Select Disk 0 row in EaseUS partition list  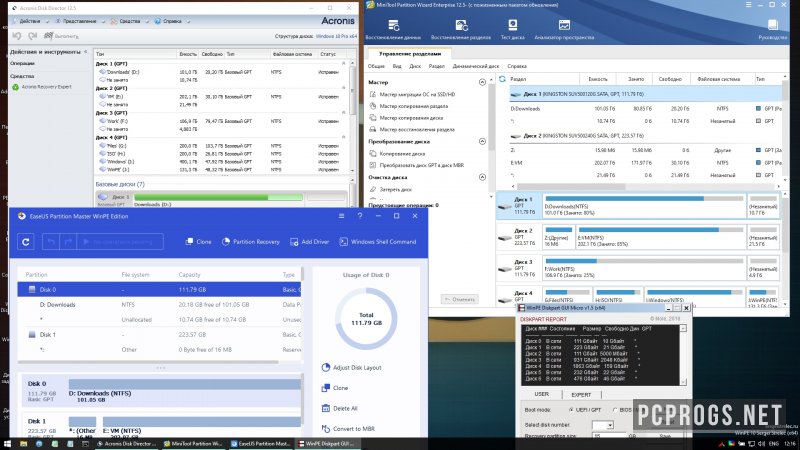coord(159,289)
